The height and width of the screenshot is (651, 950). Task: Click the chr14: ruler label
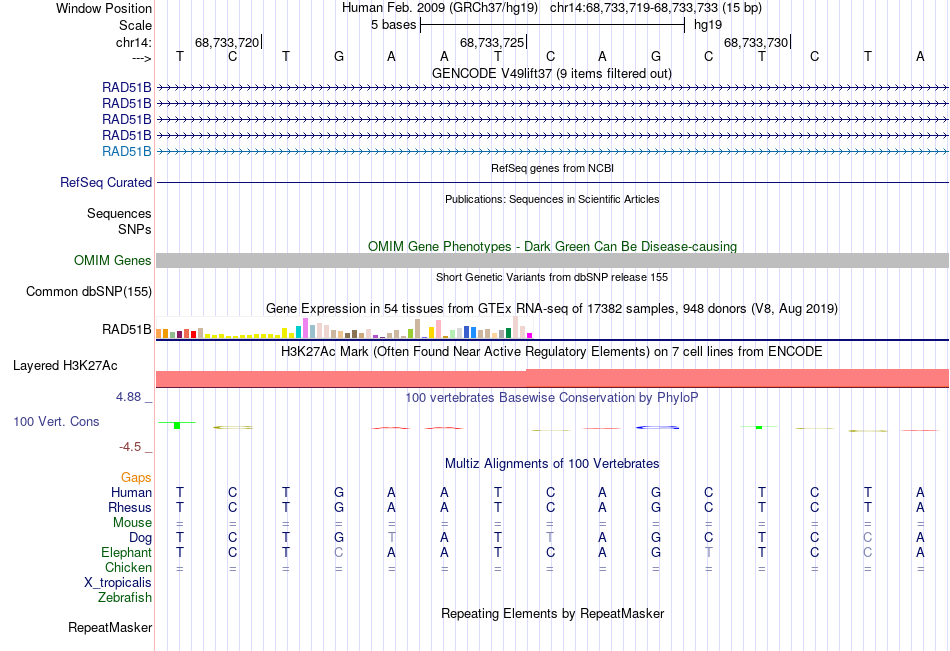tap(133, 42)
